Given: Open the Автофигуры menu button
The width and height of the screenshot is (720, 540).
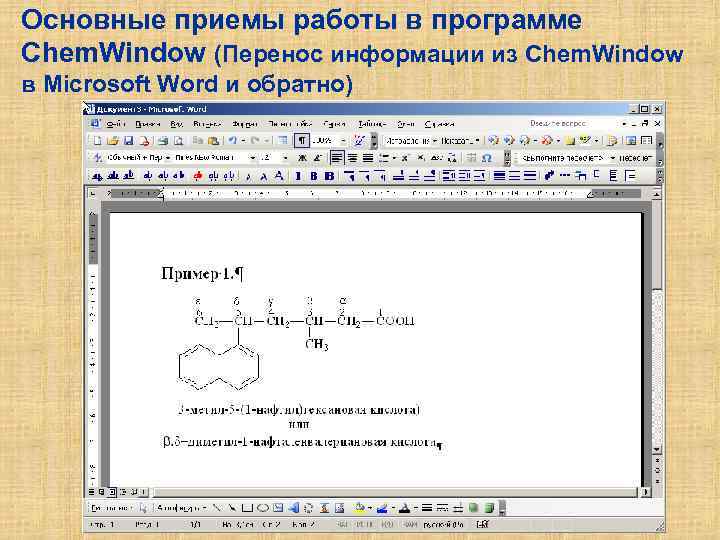Looking at the screenshot, I should pos(181,508).
